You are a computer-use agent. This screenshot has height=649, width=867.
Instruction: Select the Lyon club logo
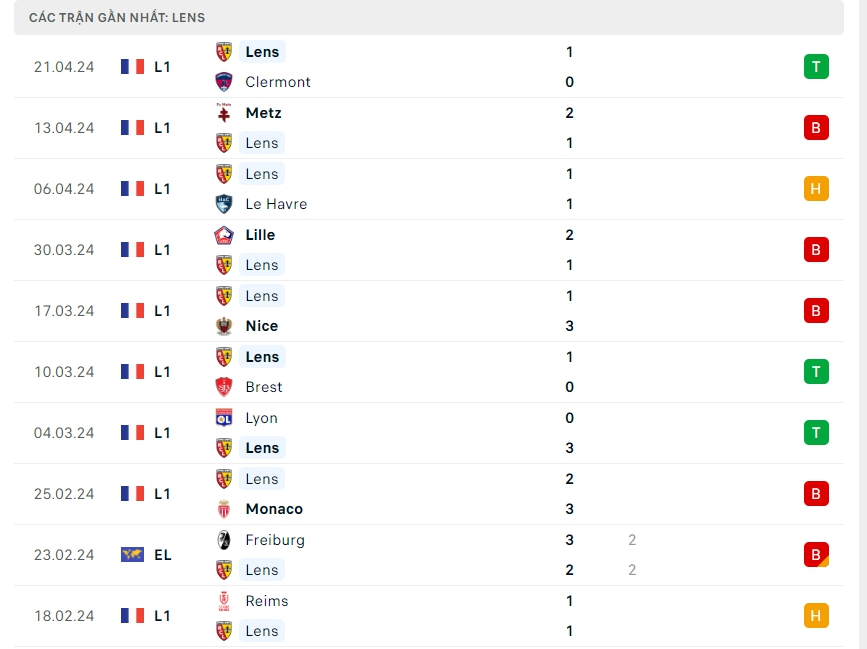[224, 418]
